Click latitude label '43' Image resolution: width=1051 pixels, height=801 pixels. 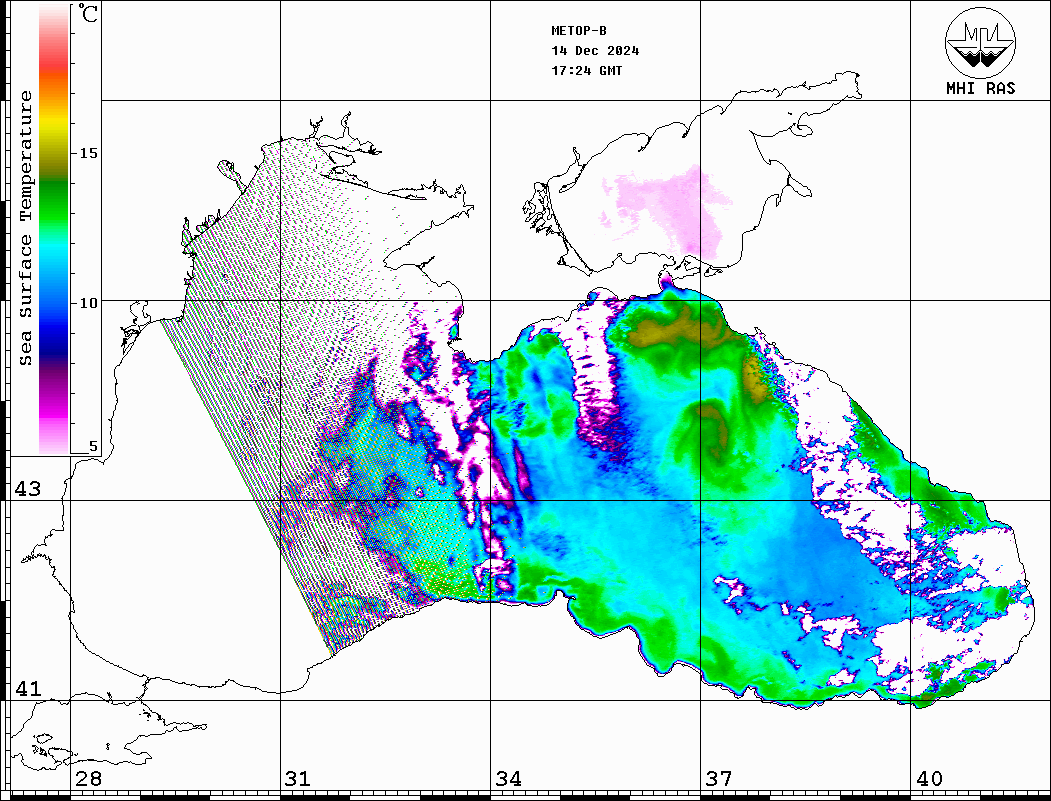28,489
